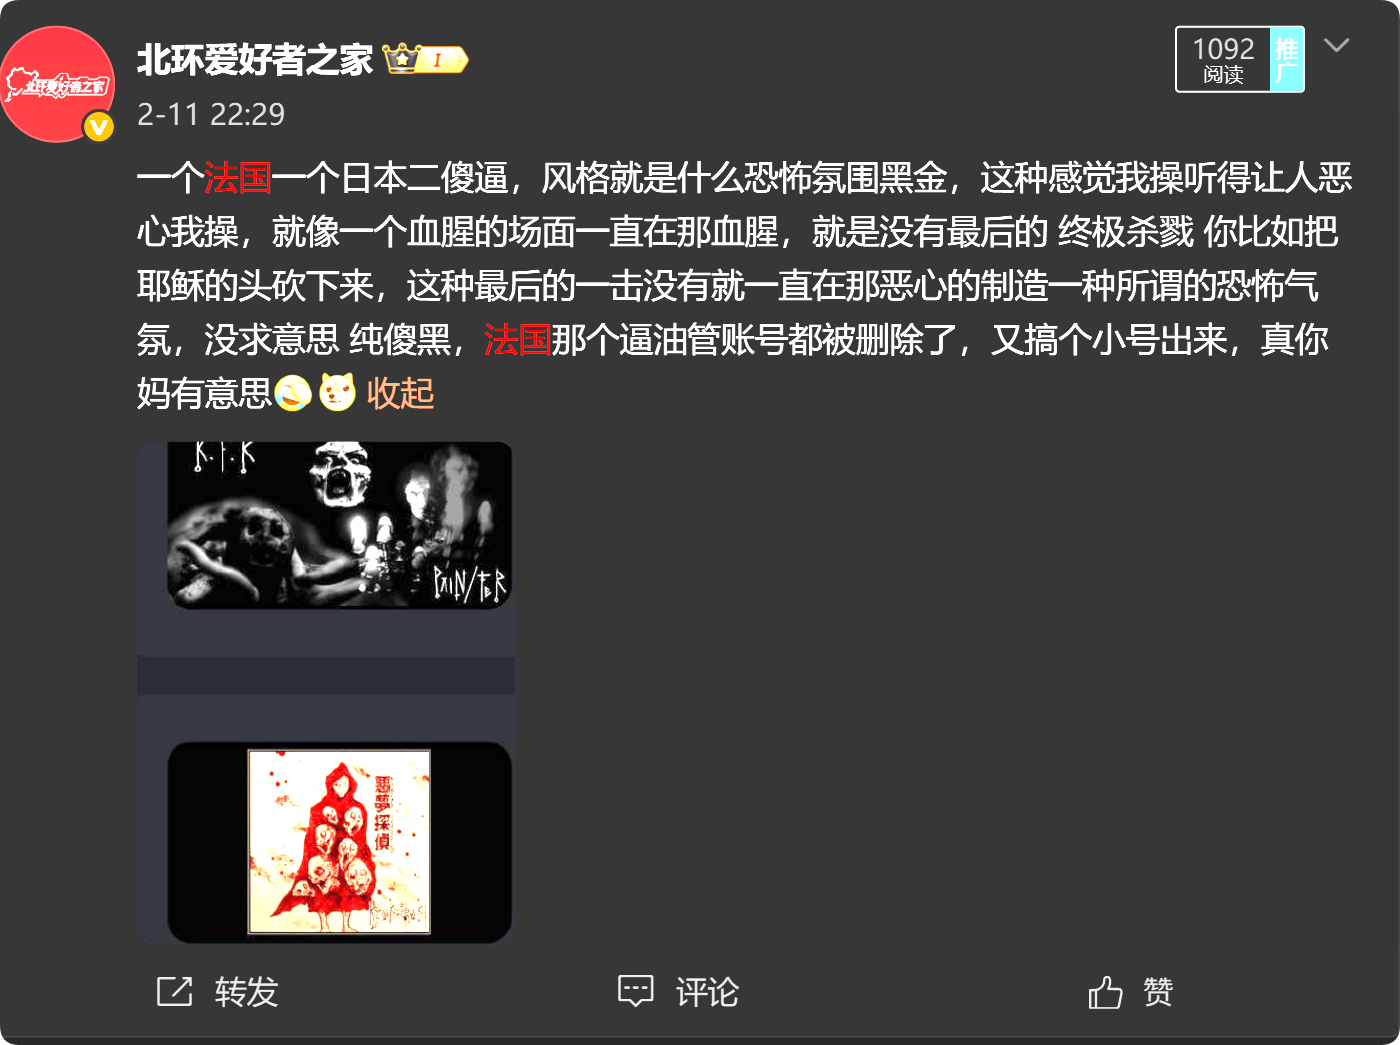Image resolution: width=1400 pixels, height=1045 pixels.
Task: Click the second red 法国 keyword link
Action: pyautogui.click(x=518, y=340)
